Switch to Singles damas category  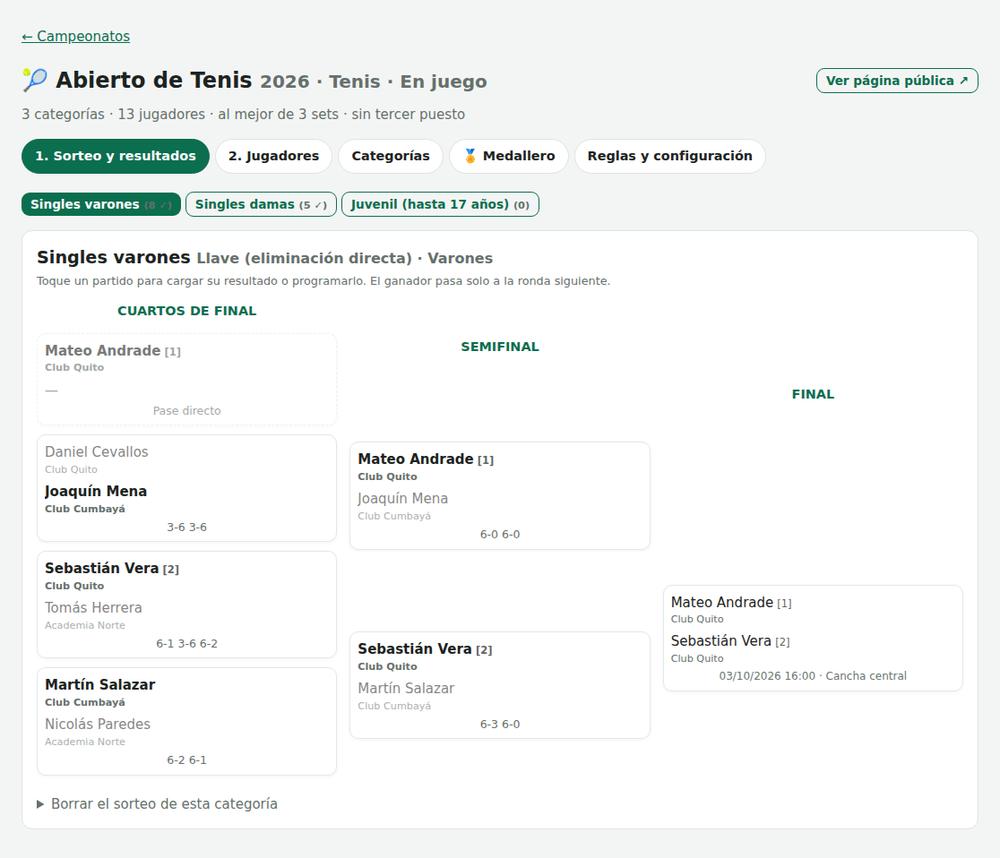(x=261, y=204)
